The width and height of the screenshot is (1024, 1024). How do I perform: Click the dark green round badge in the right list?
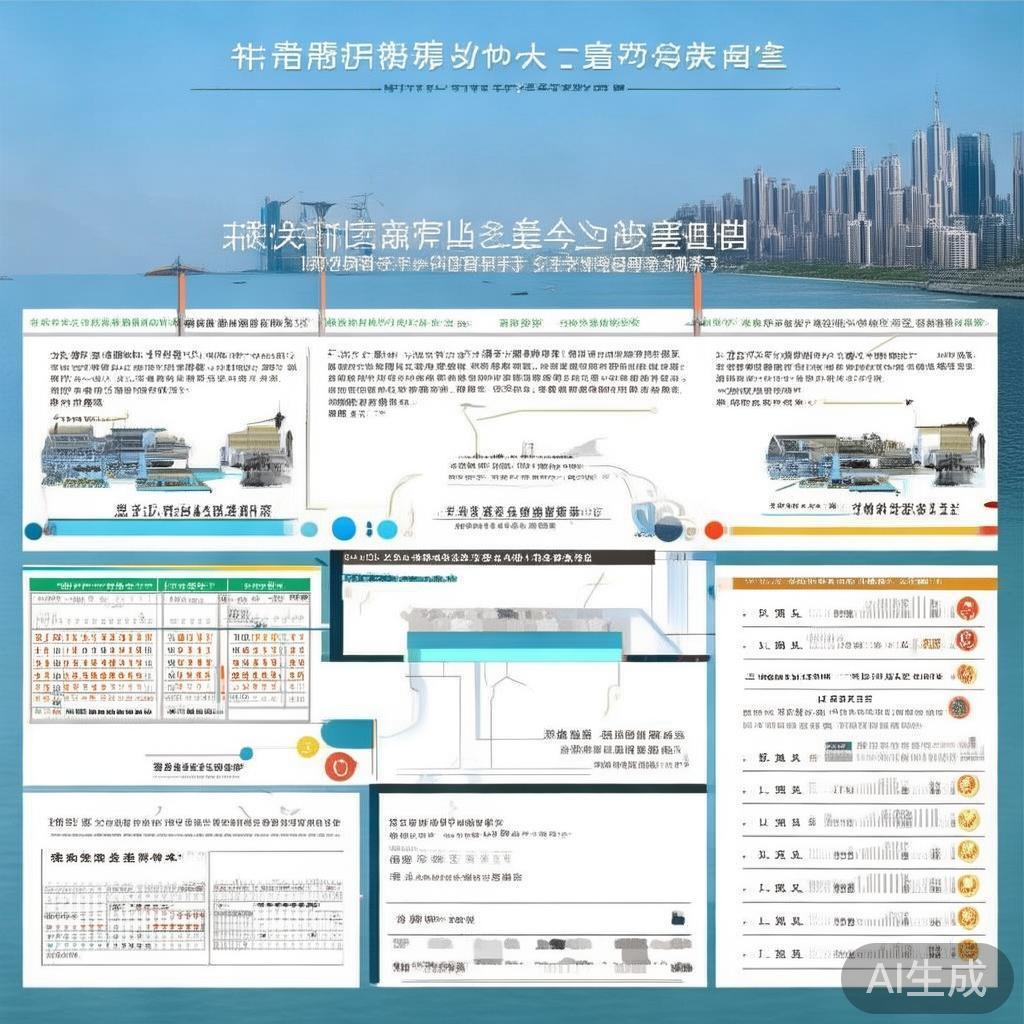coord(959,707)
